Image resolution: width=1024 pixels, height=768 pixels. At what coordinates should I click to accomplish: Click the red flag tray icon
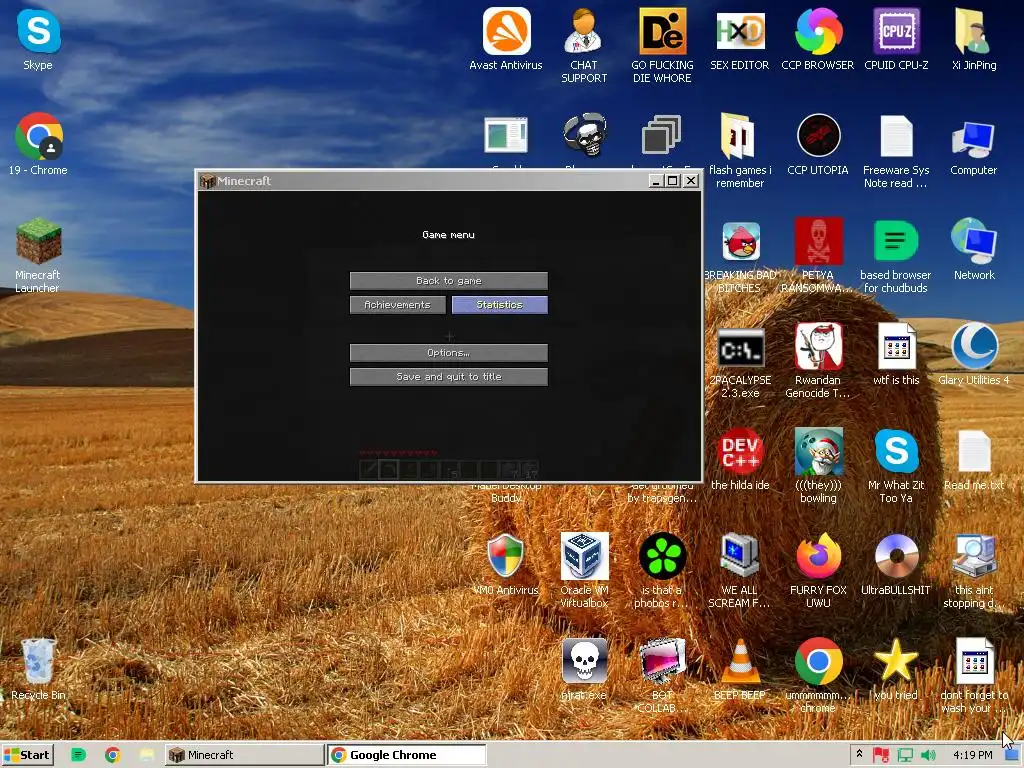880,756
